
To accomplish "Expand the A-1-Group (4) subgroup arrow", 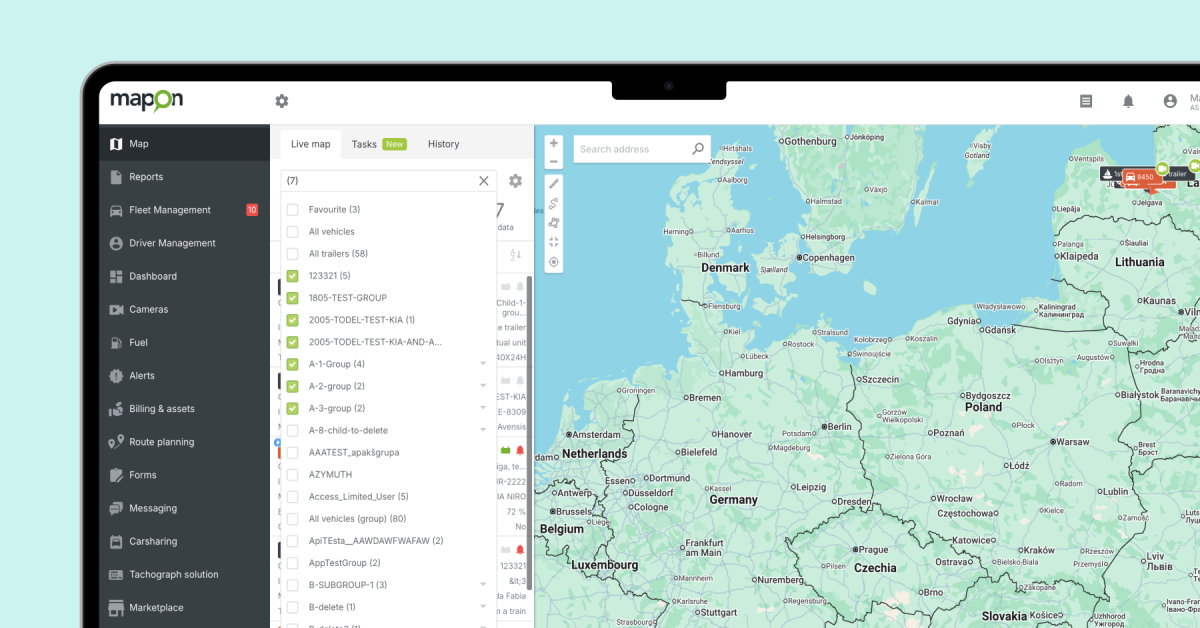I will 483,364.
